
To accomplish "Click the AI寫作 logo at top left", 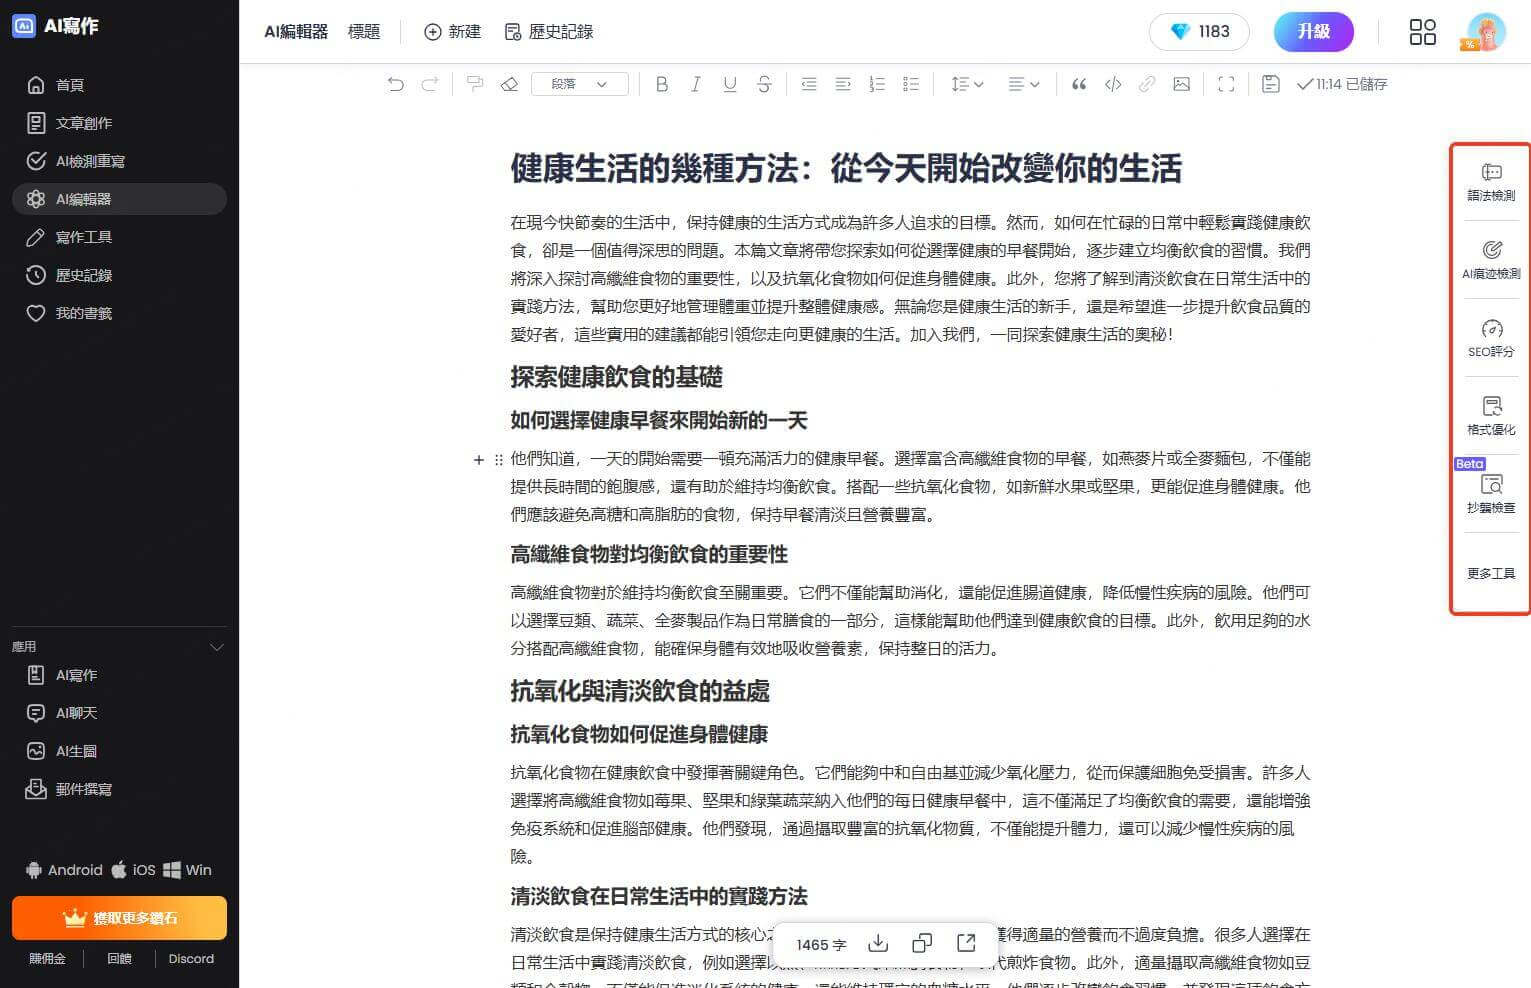I will (56, 26).
